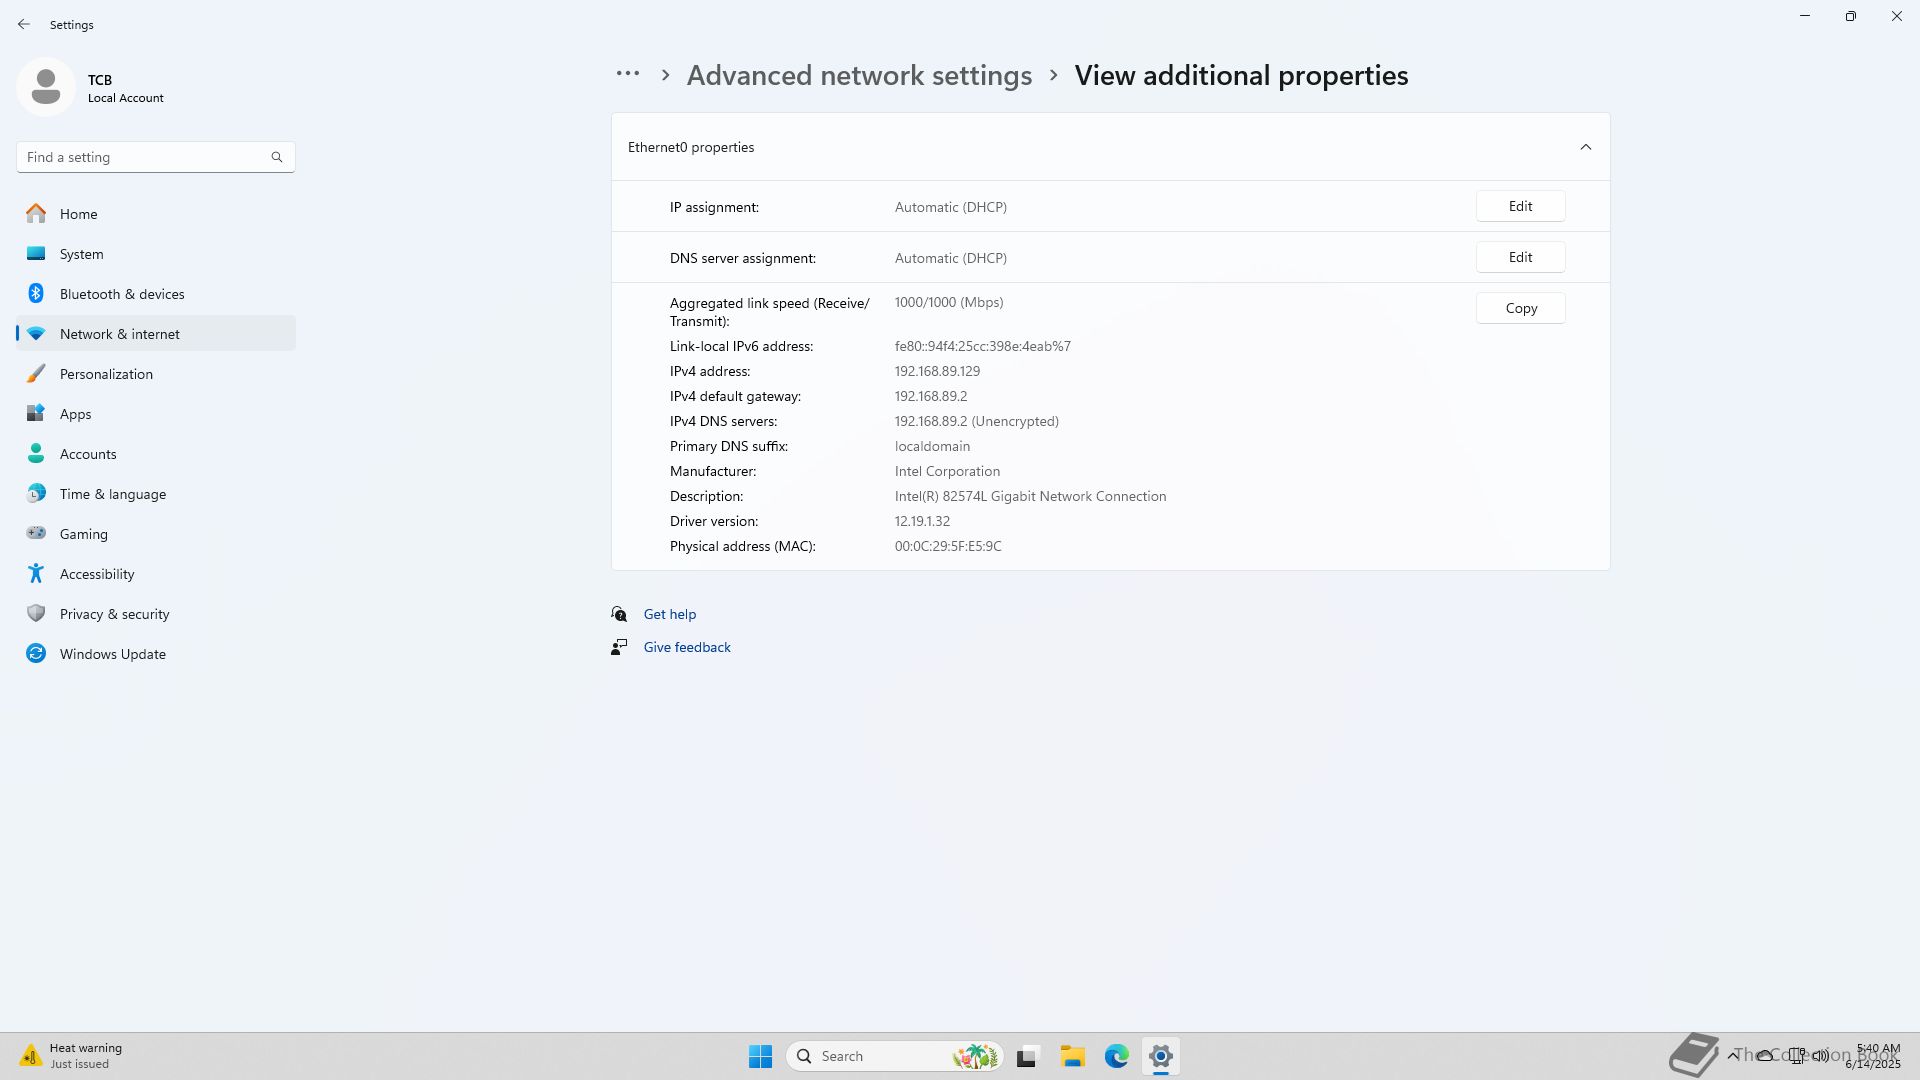Expand the breadcrumb ellipsis menu
1920x1080 pixels.
(x=627, y=74)
